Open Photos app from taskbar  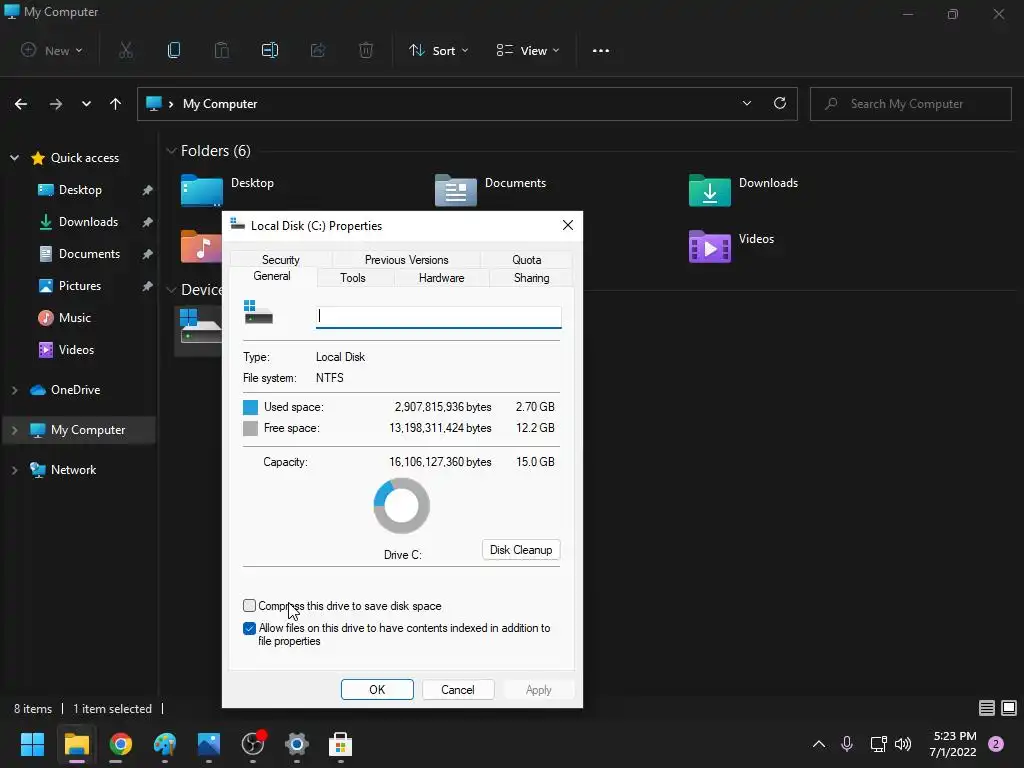point(209,744)
